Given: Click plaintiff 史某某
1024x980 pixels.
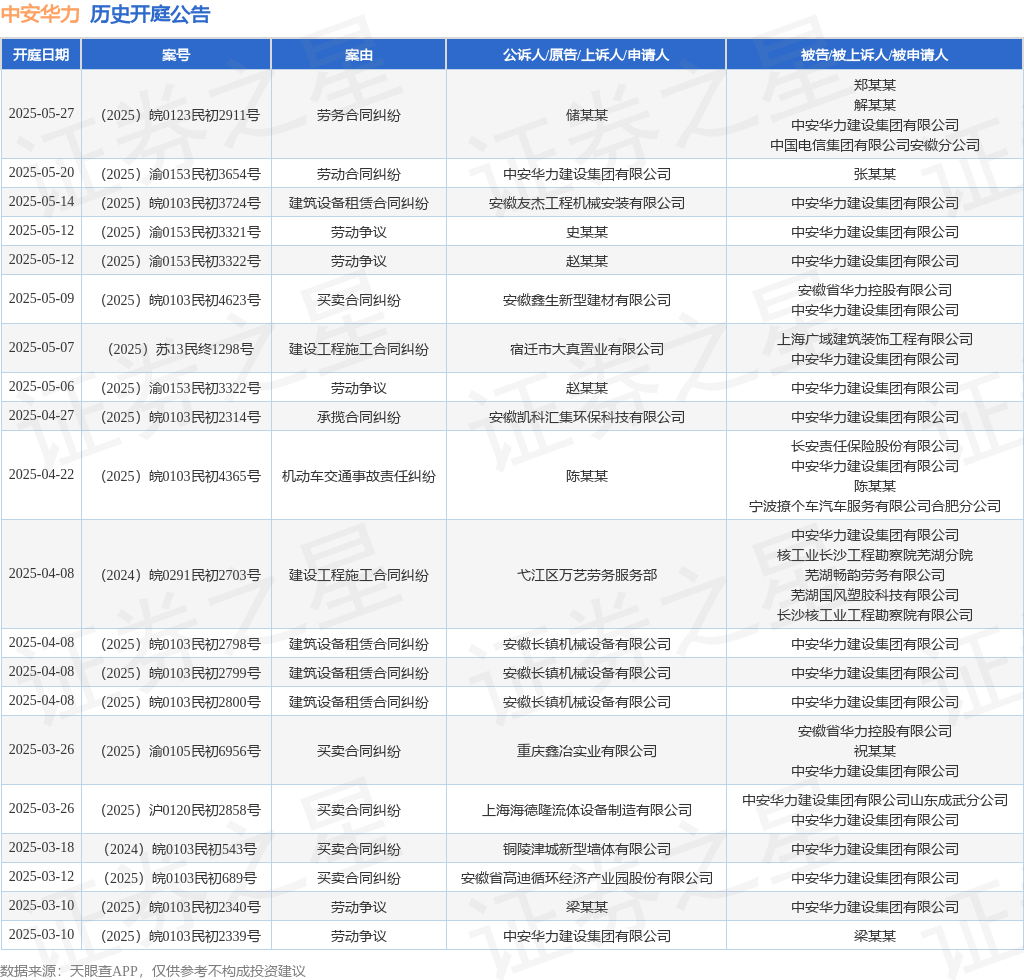Looking at the screenshot, I should coord(586,232).
